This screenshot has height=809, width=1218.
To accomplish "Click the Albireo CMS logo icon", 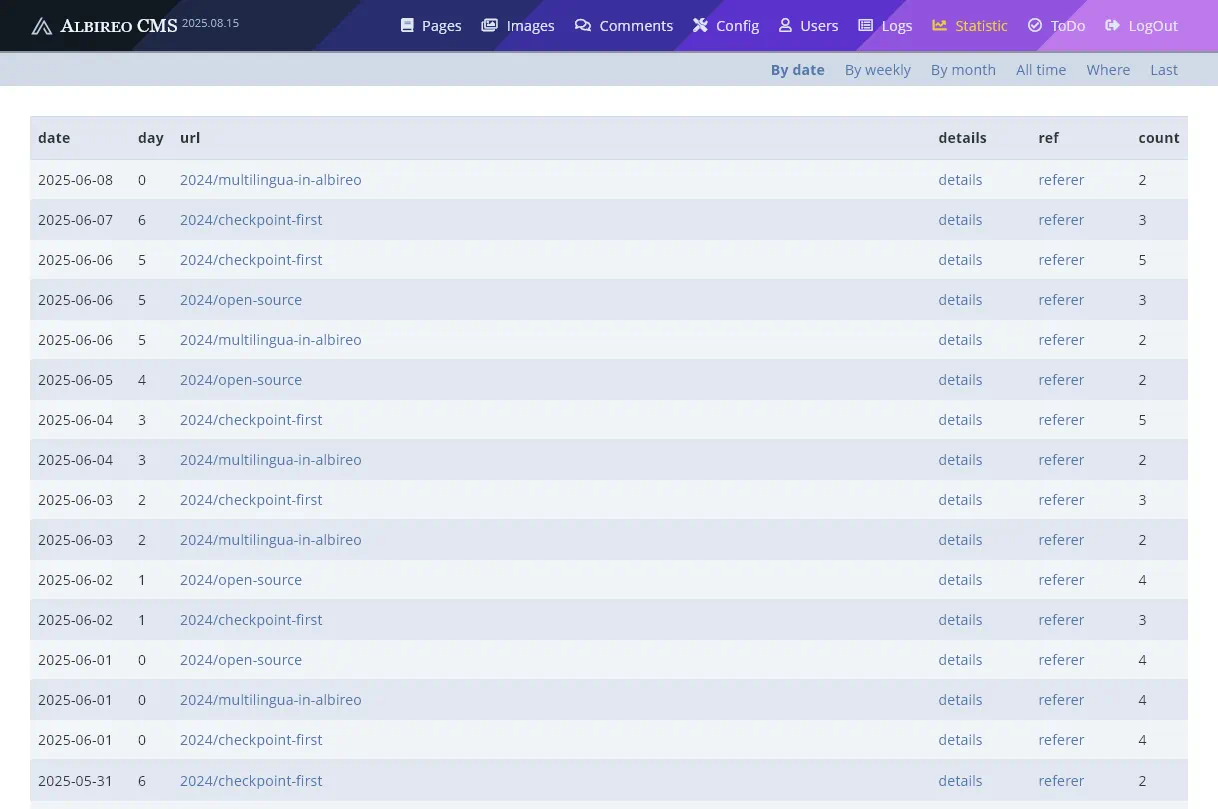I will point(41,26).
